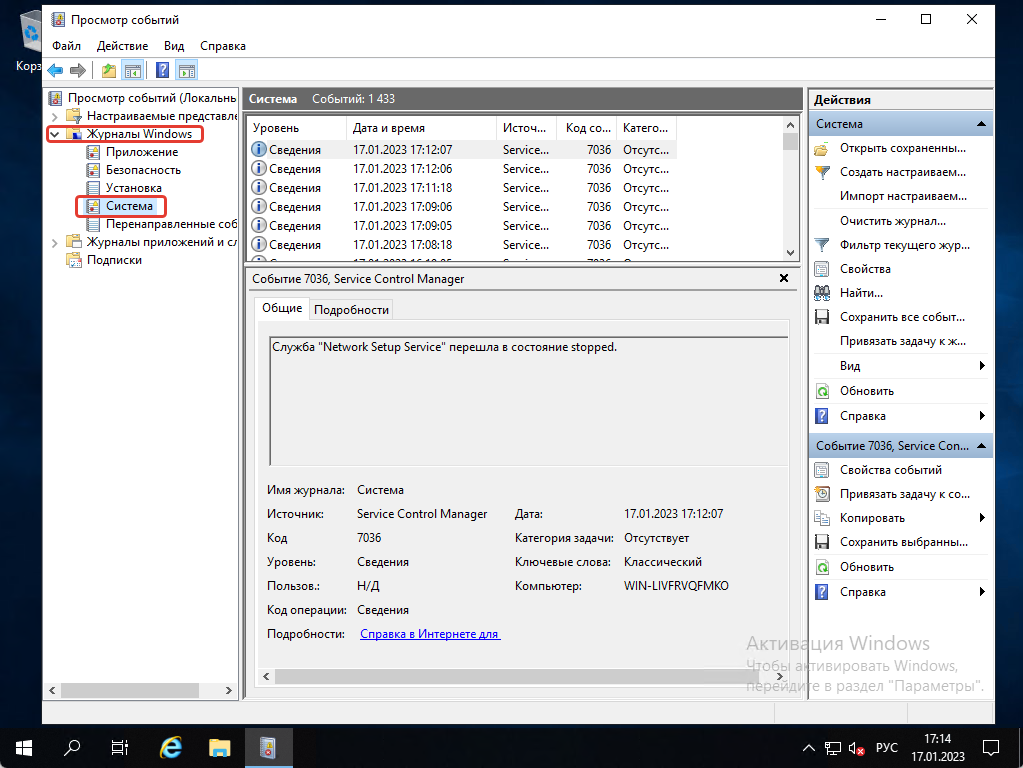Select the Приложение log in tree

click(142, 152)
